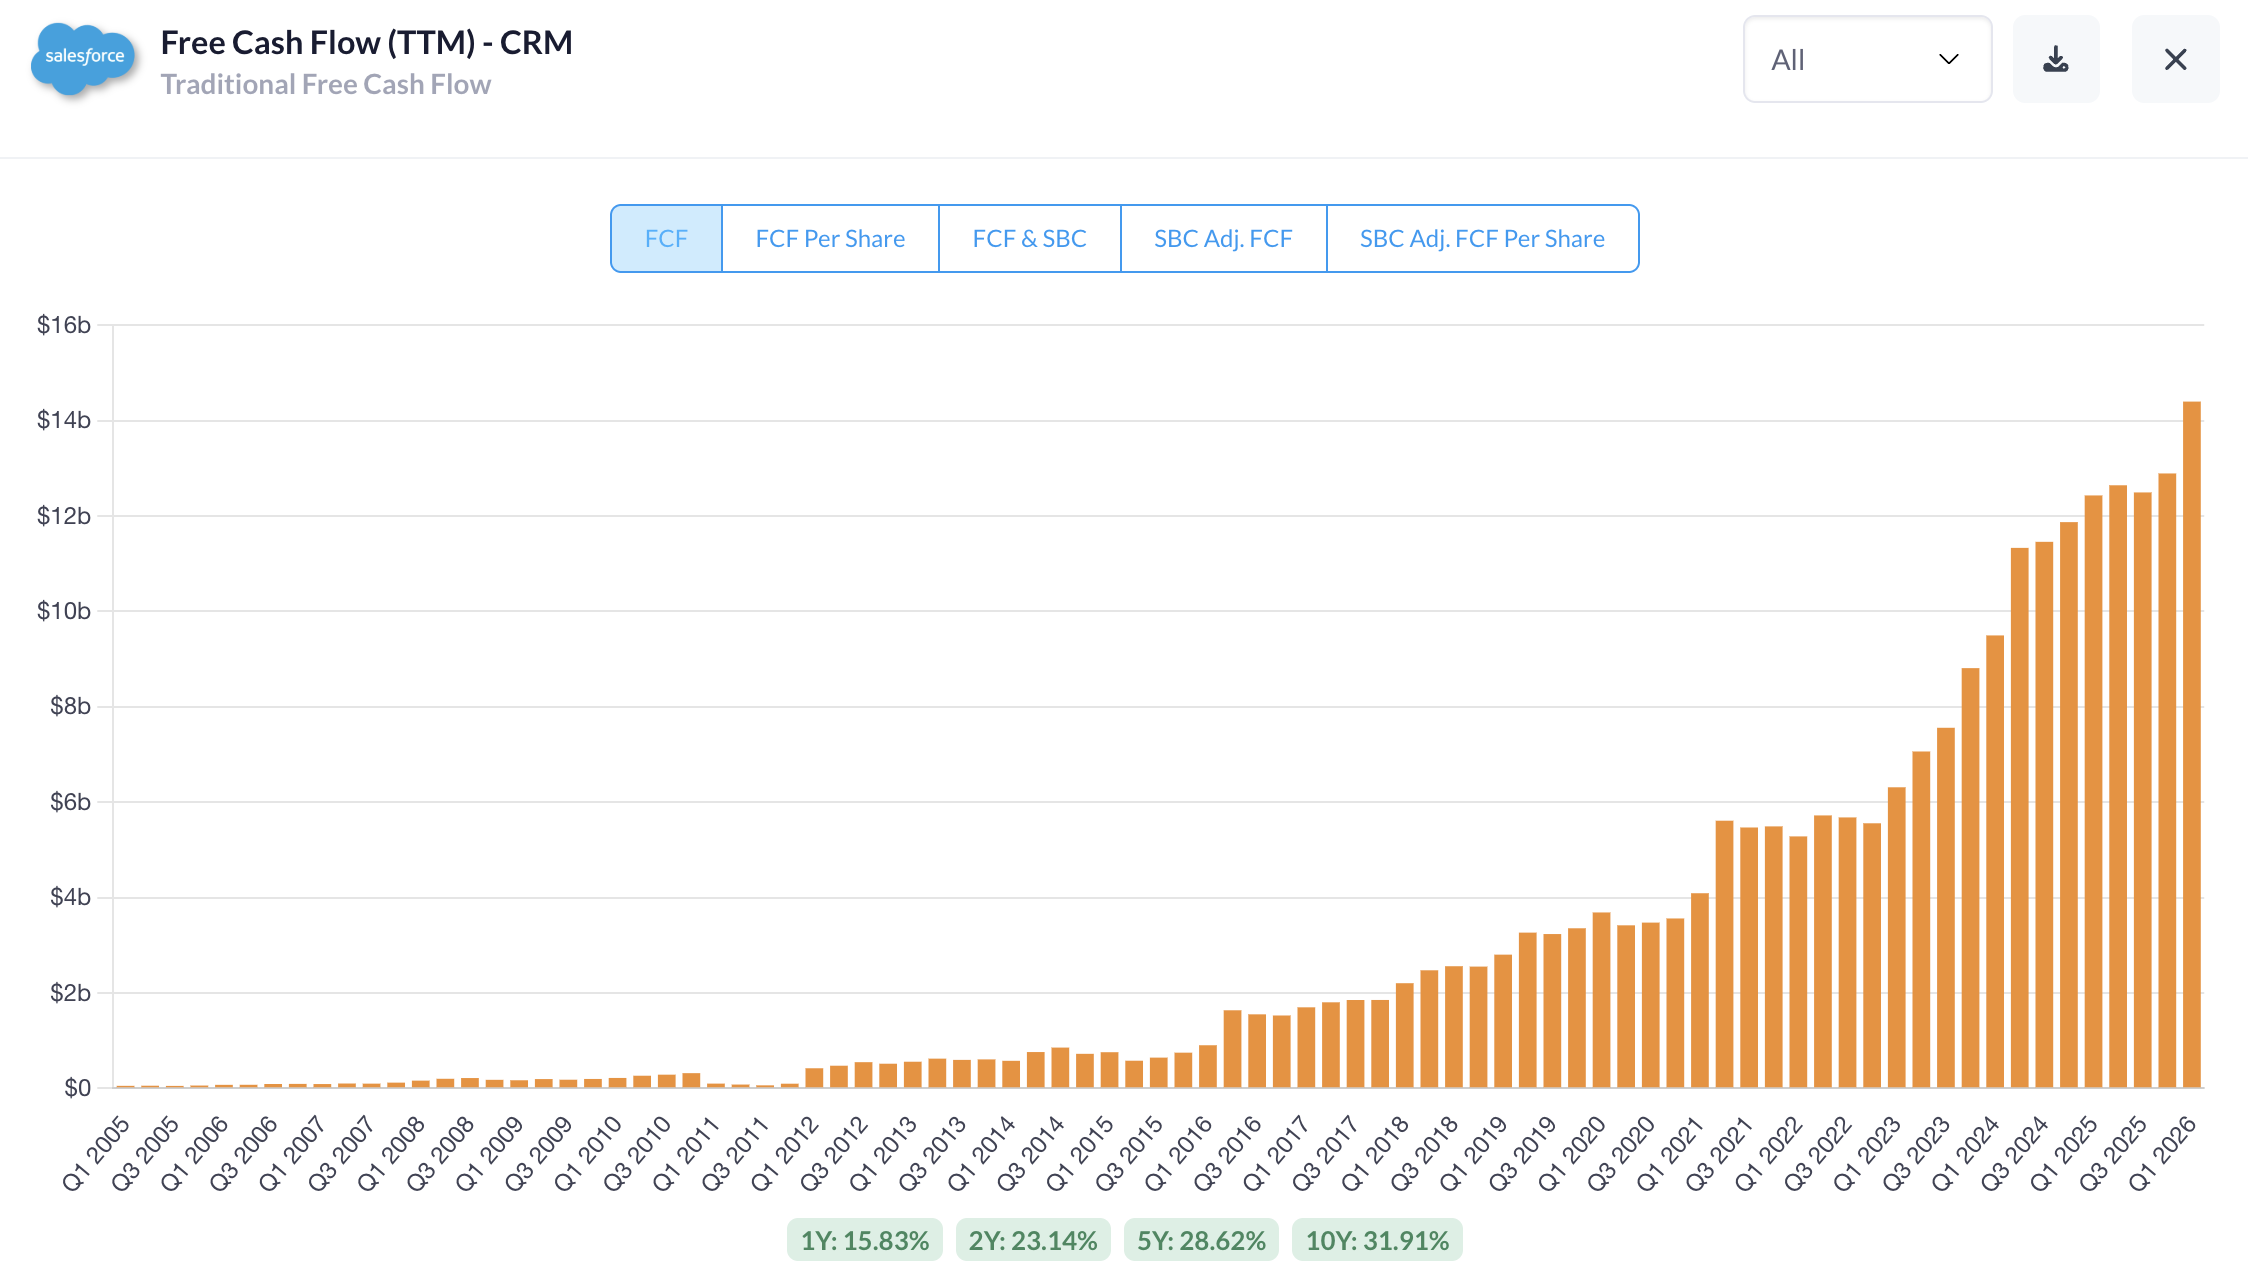This screenshot has width=2248, height=1278.
Task: Click the Salesforce cloud logo
Action: click(84, 57)
